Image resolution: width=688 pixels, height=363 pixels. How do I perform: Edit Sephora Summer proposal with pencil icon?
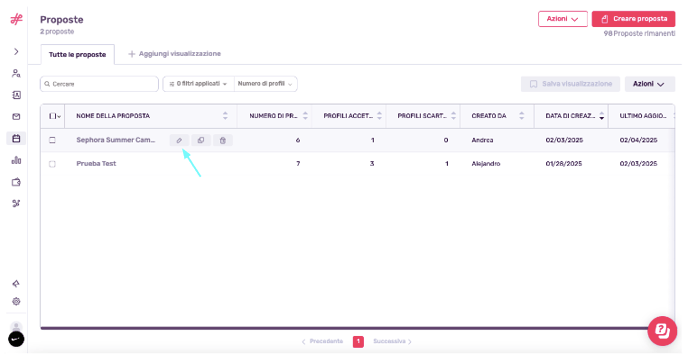(179, 140)
